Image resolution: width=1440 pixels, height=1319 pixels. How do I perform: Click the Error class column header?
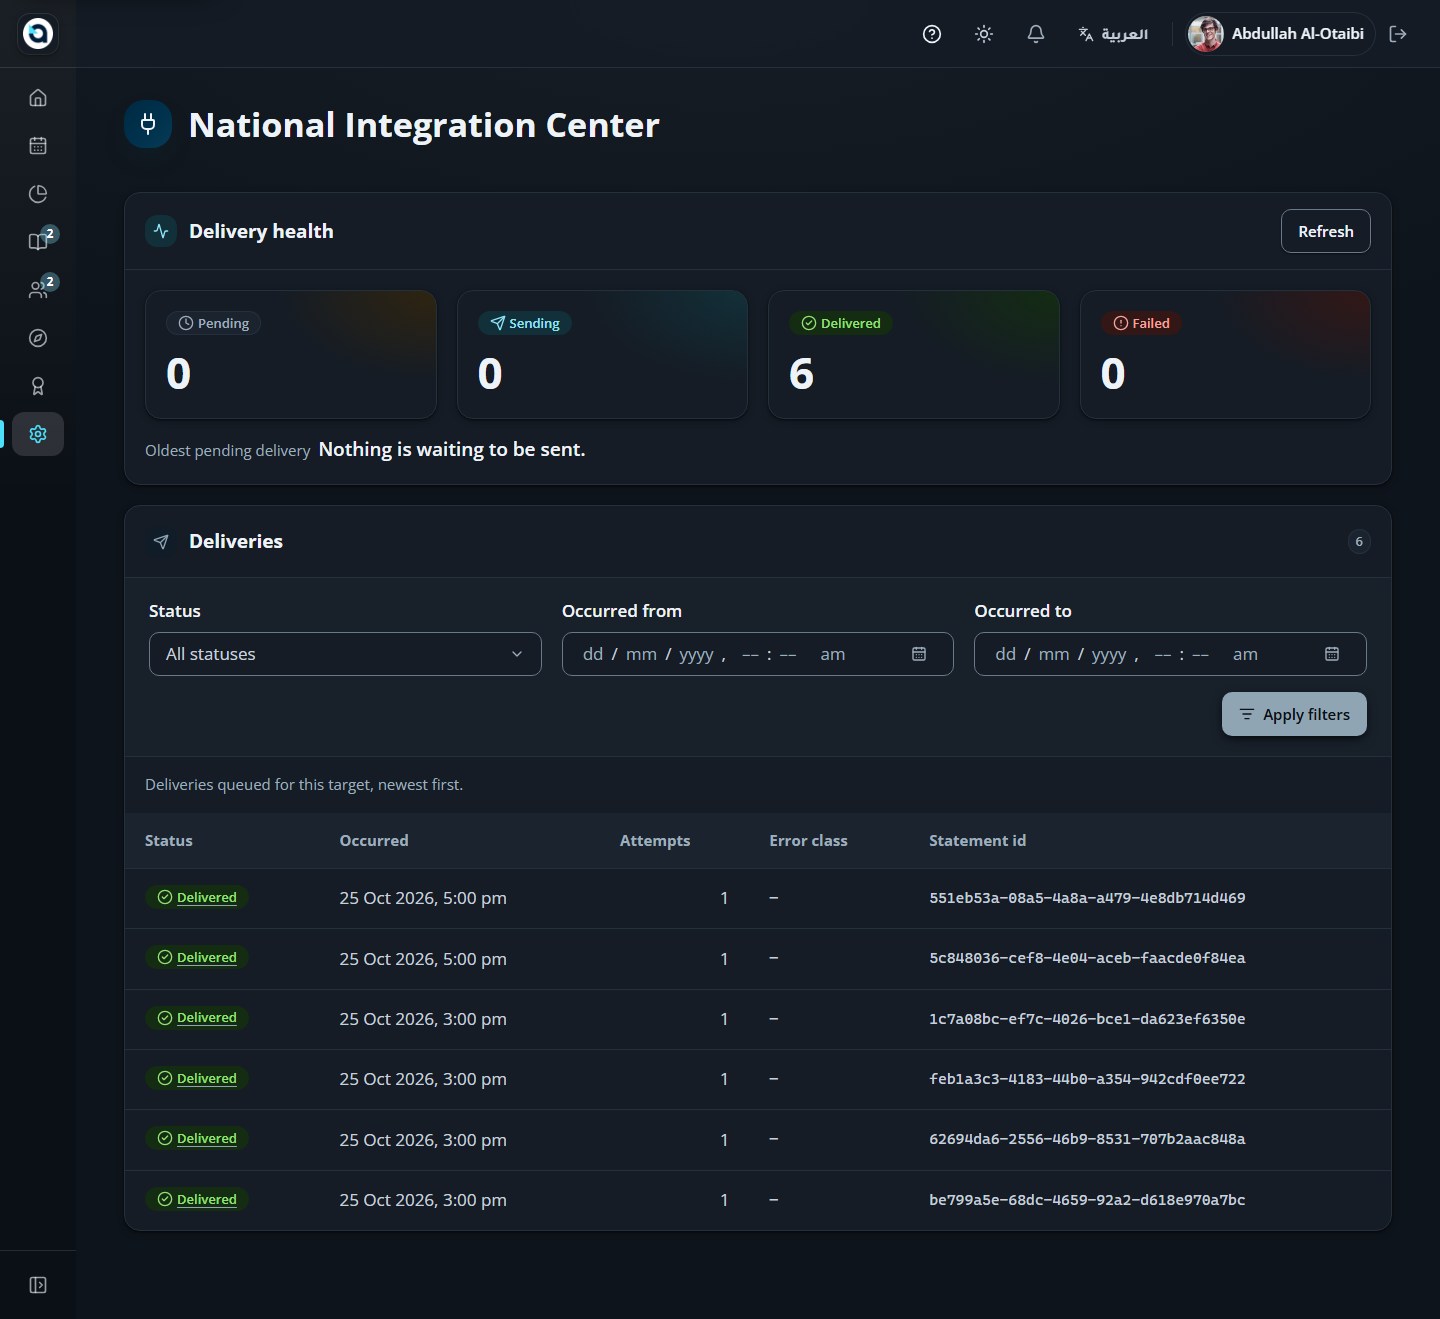click(x=808, y=841)
